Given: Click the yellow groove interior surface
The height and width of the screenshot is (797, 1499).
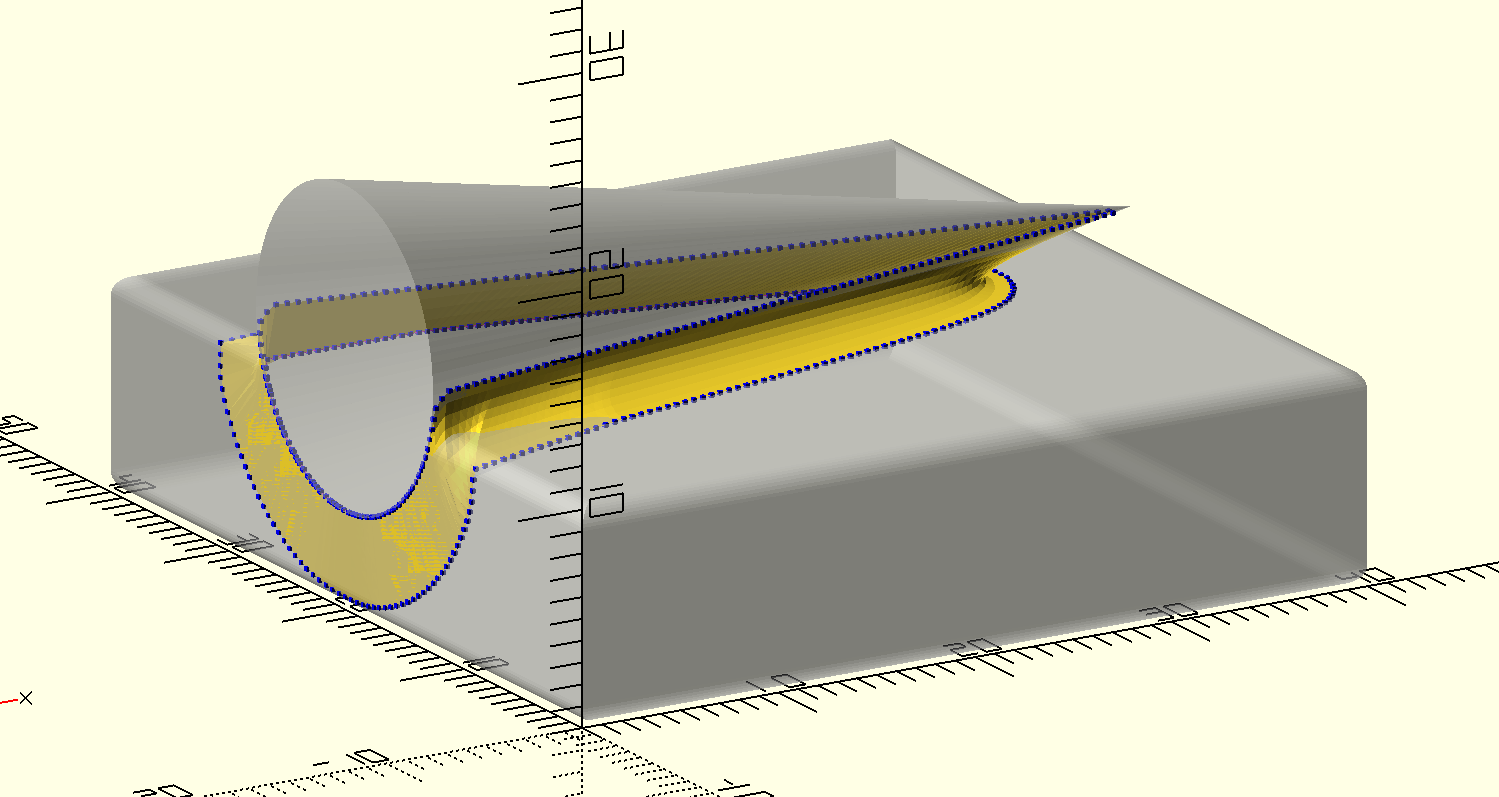Looking at the screenshot, I should [x=700, y=370].
